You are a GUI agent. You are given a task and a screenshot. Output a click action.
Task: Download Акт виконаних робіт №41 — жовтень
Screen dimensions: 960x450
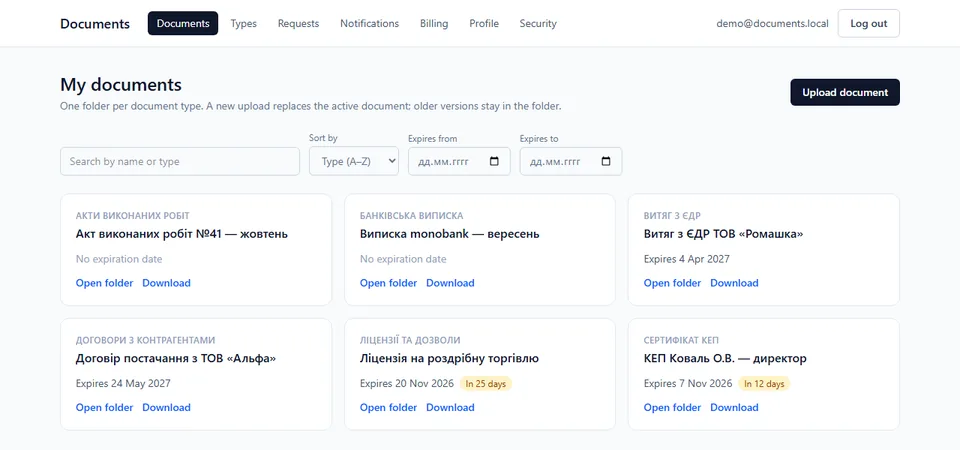[x=167, y=283]
